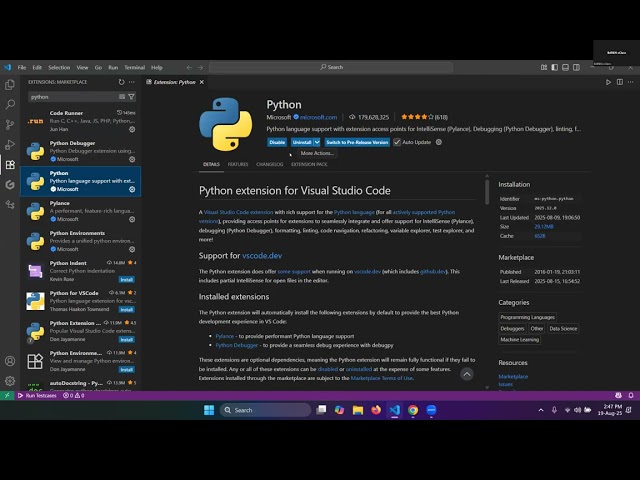
Task: Open manage gear for Python Debugger extension
Action: coord(132,159)
